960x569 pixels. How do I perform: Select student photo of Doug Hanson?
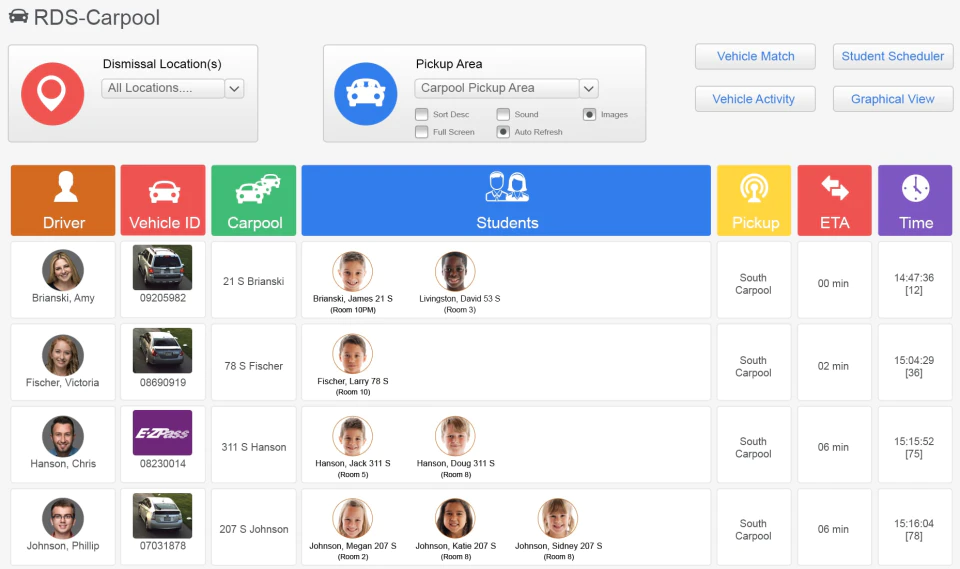click(455, 436)
